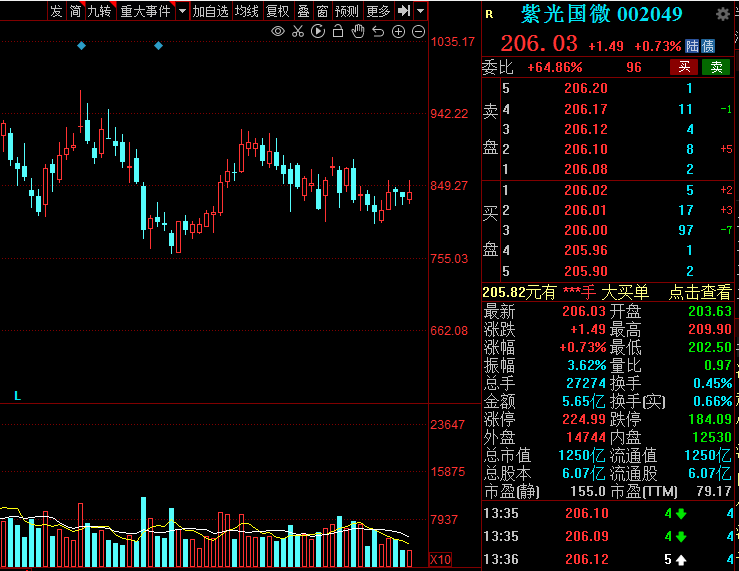Toggle the chart lock icon
The width and height of the screenshot is (739, 571).
(x=338, y=32)
